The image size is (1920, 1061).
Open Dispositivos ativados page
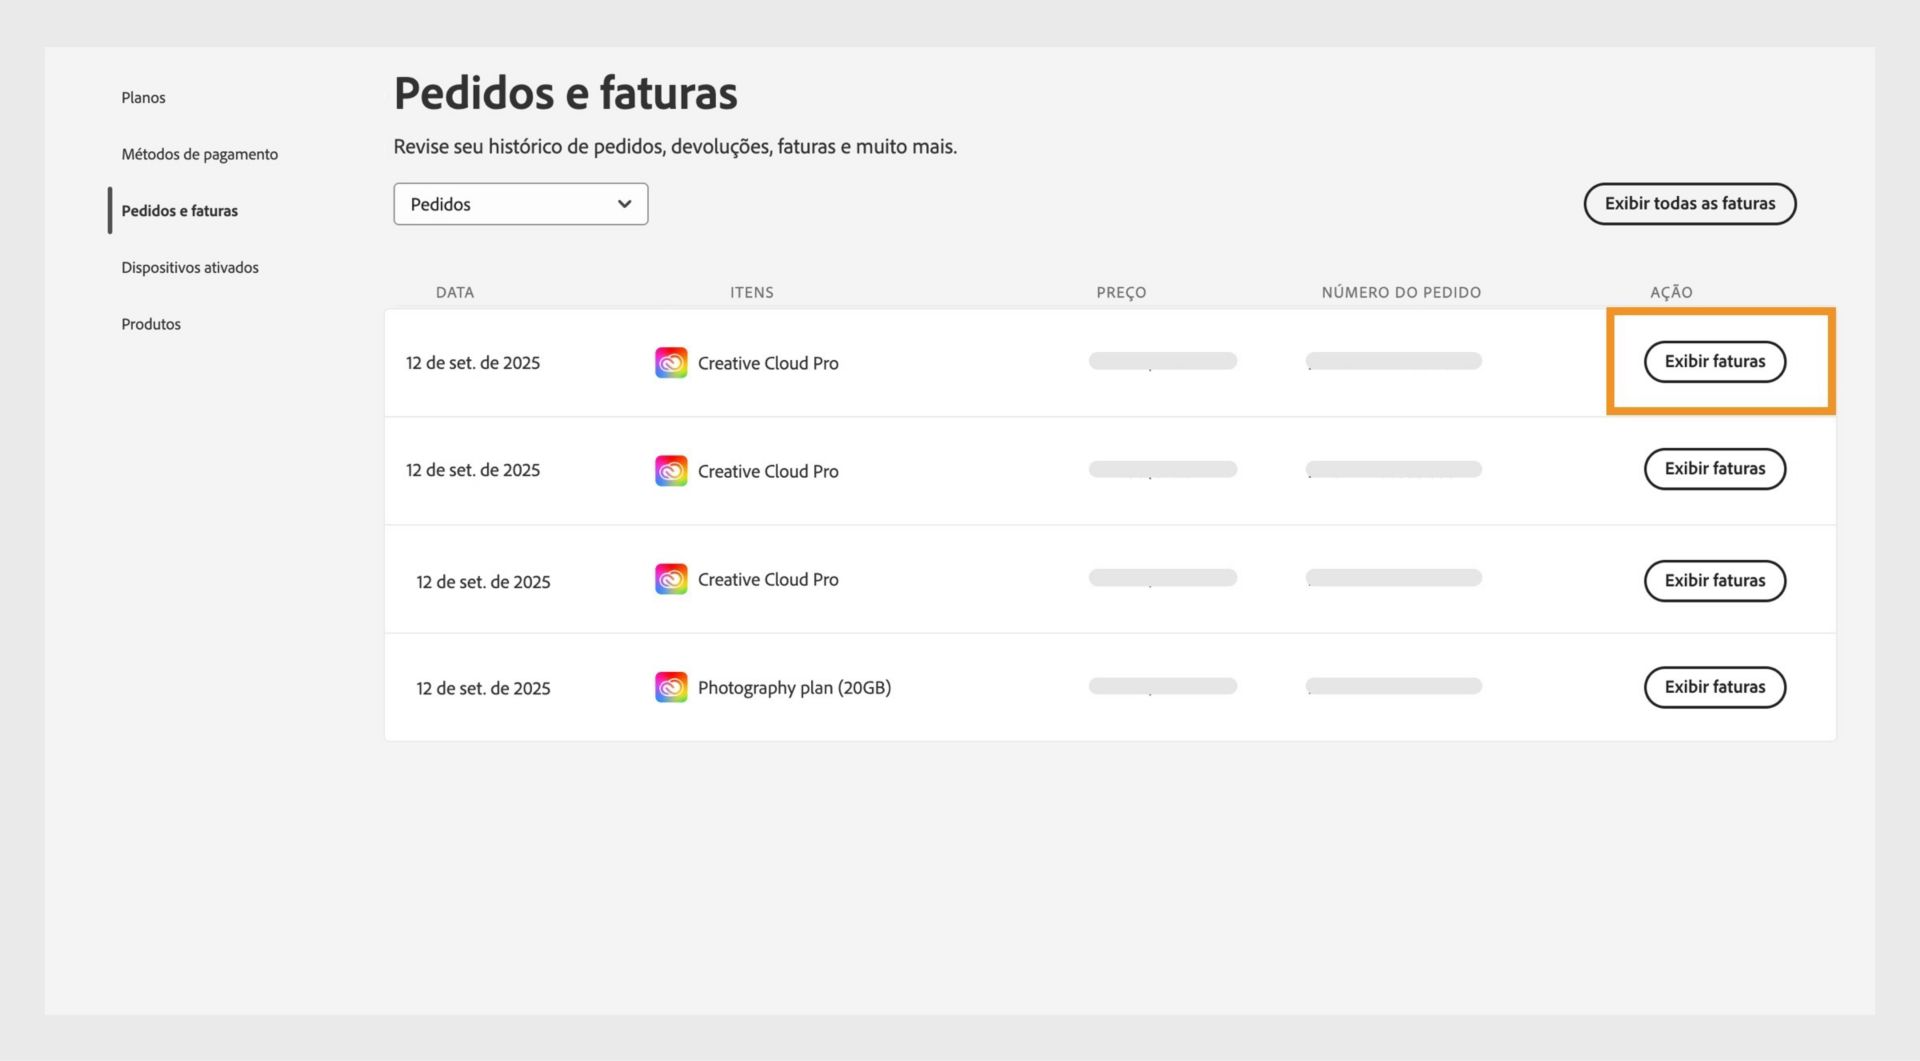[190, 267]
